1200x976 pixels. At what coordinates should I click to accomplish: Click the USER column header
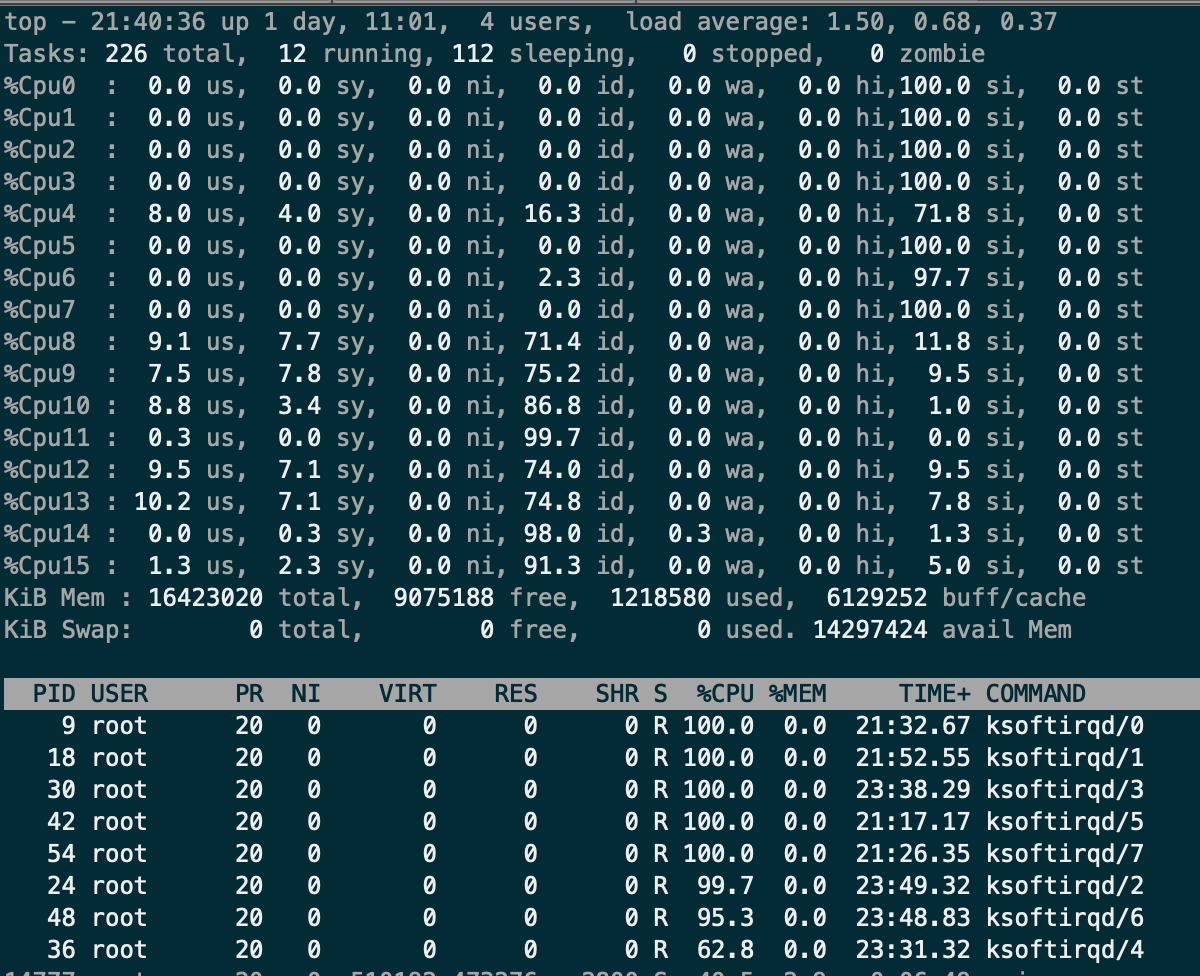[119, 694]
